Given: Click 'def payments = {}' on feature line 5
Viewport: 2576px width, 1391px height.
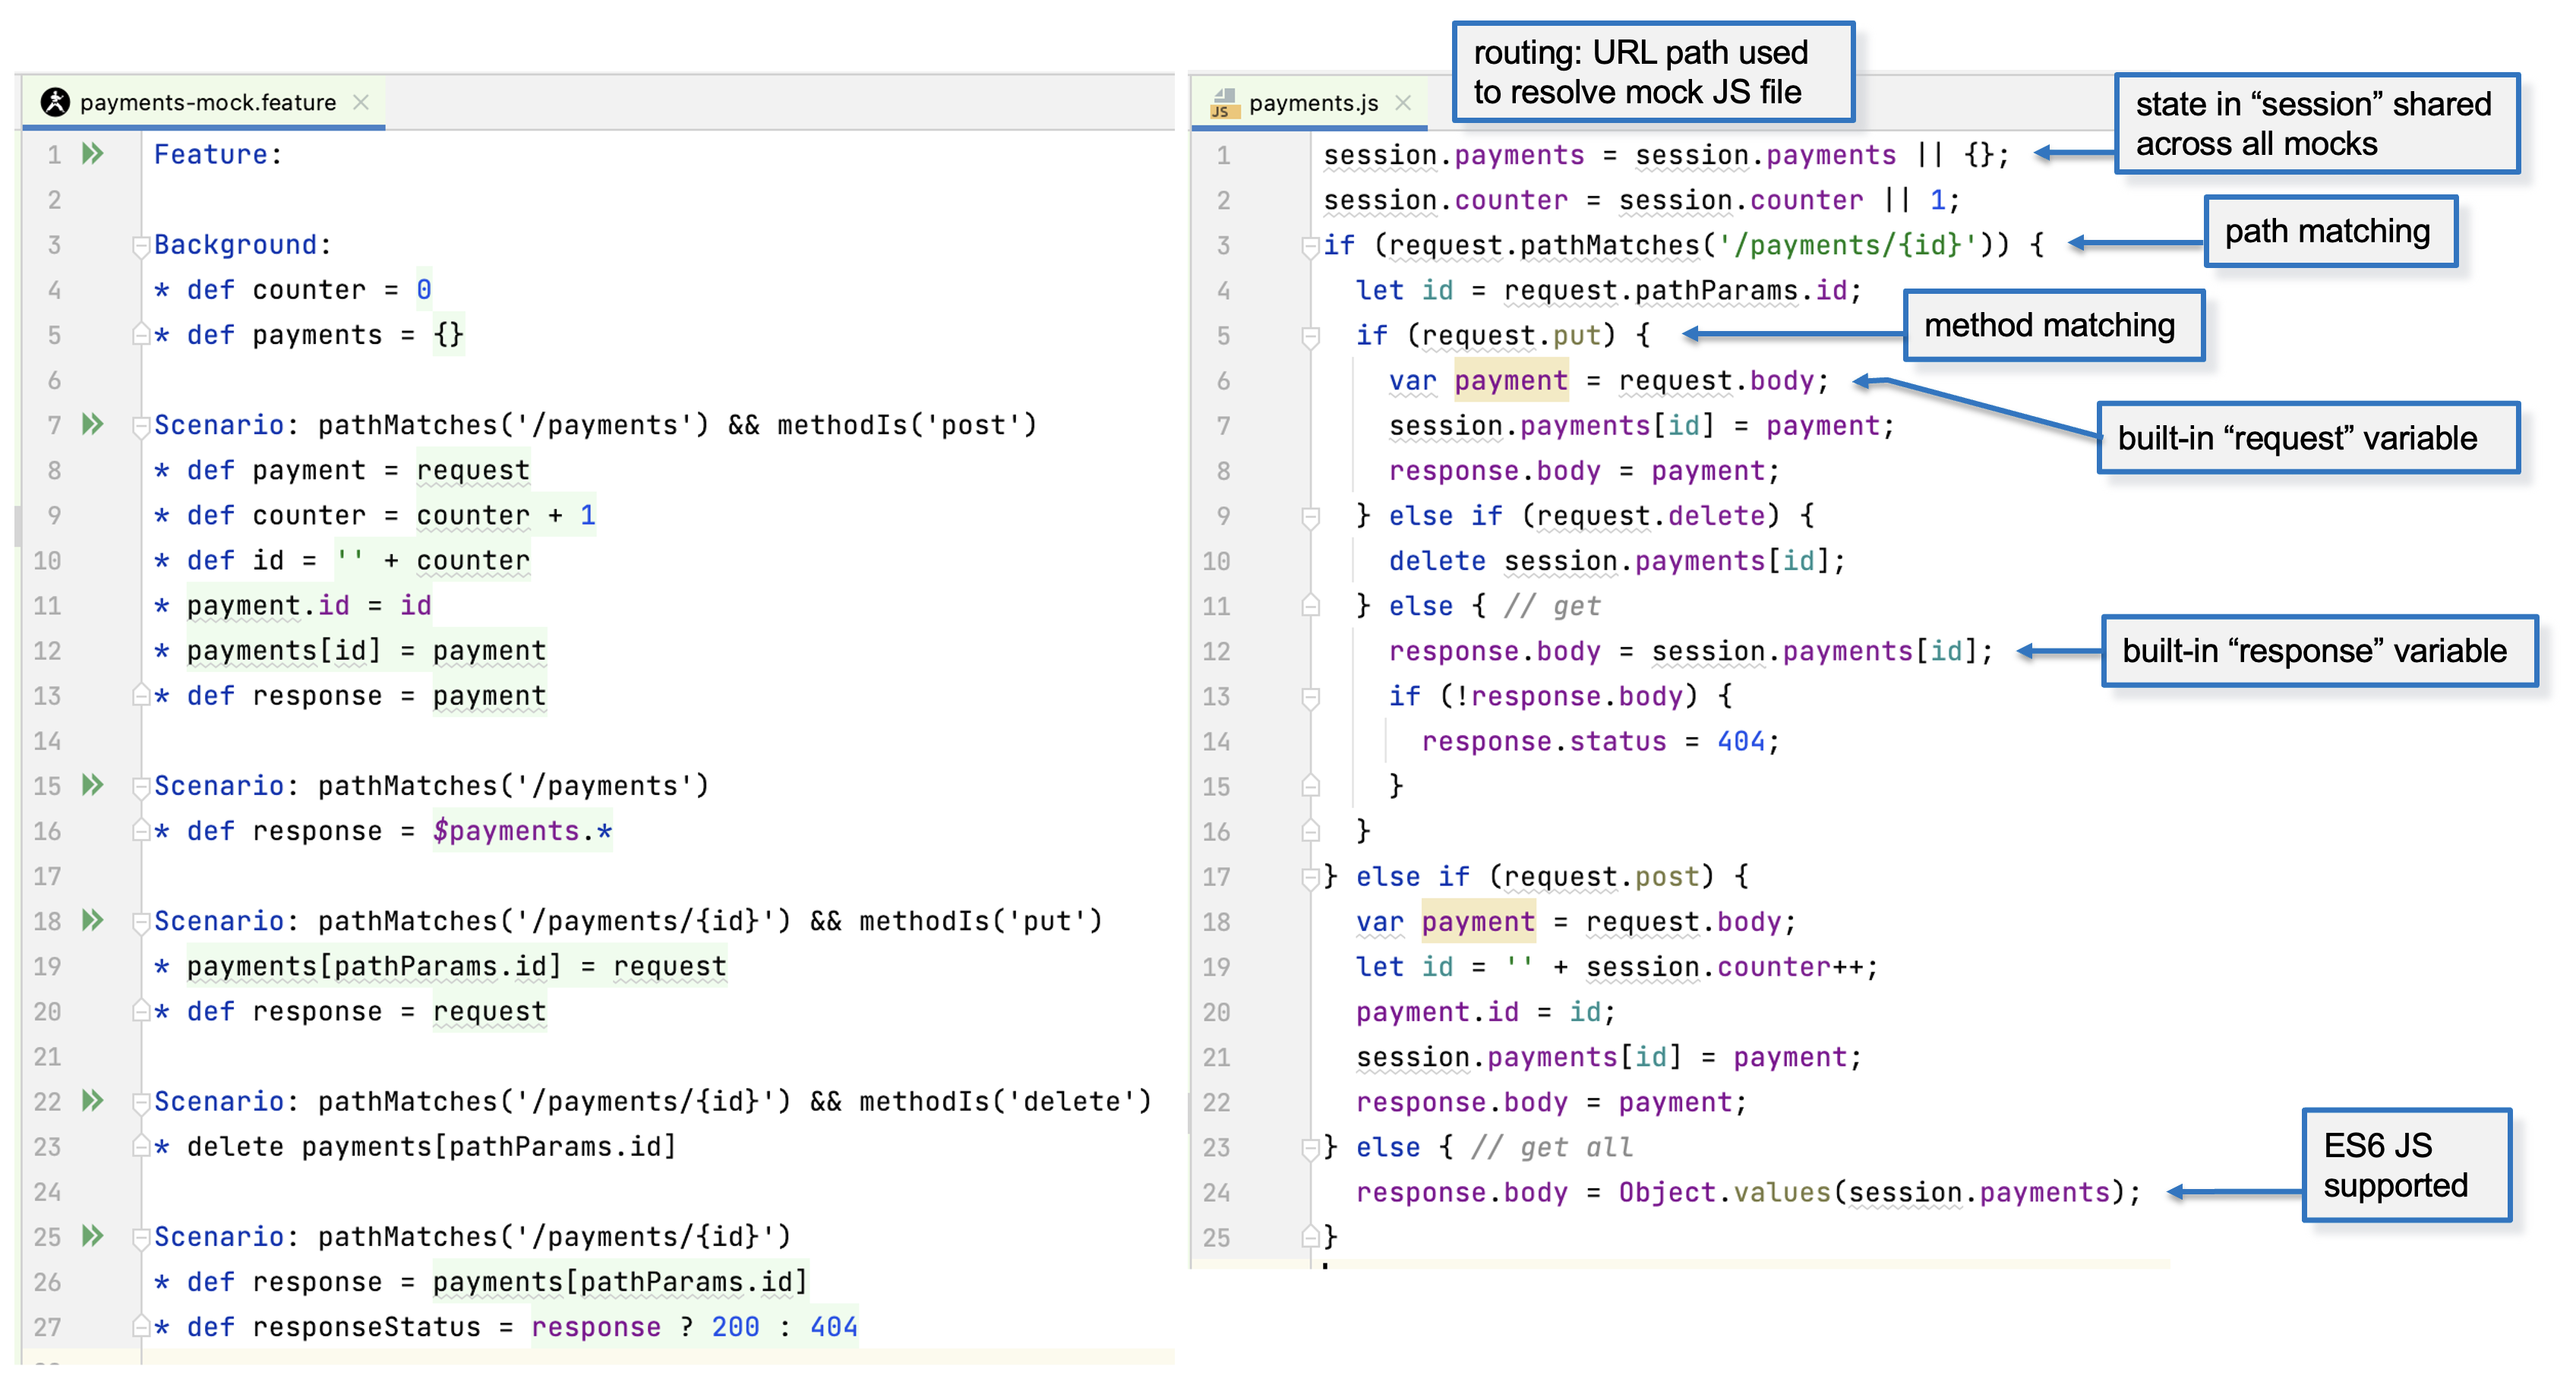Looking at the screenshot, I should pyautogui.click(x=326, y=334).
